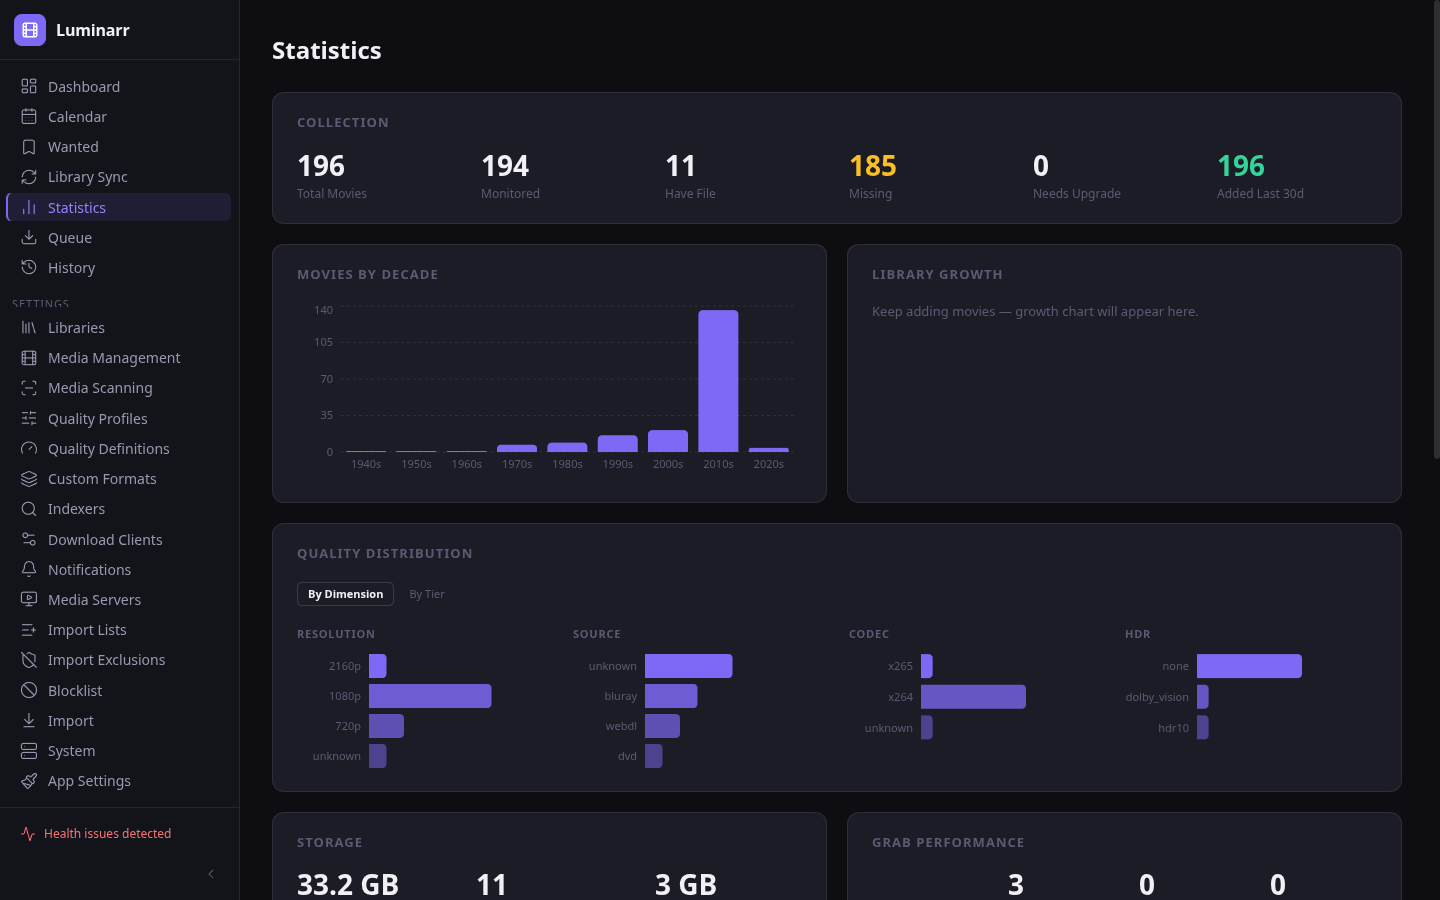Click the Health issues detected warning
Image resolution: width=1440 pixels, height=900 pixels.
(x=95, y=833)
